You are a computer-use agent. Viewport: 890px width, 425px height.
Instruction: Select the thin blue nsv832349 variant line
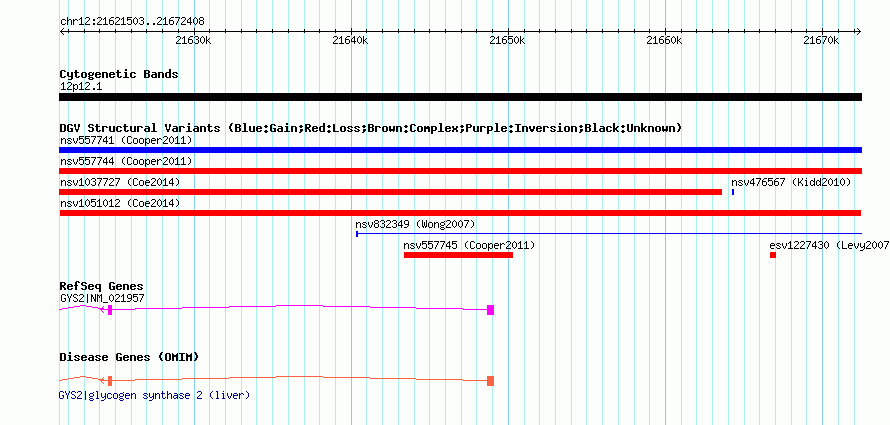[x=609, y=233]
